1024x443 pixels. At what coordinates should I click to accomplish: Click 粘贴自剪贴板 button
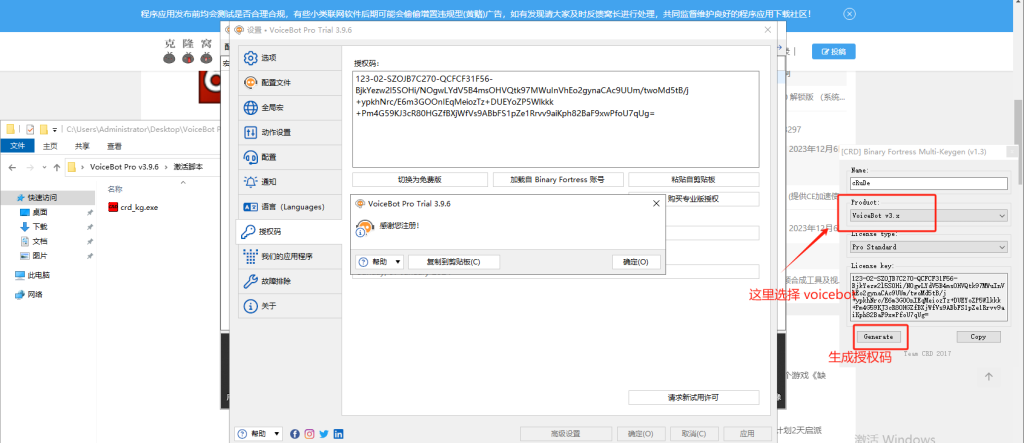(x=694, y=179)
